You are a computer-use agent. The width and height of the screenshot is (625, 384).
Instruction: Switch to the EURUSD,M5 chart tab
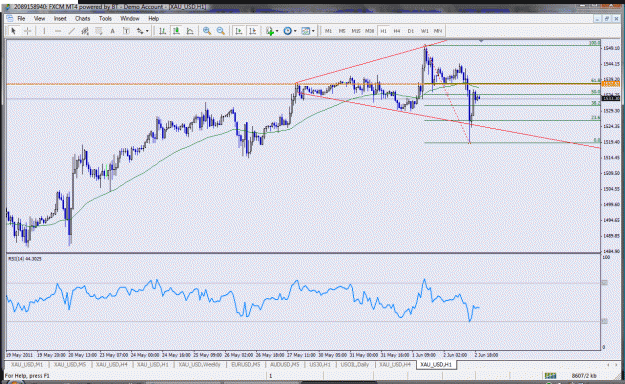pyautogui.click(x=246, y=364)
